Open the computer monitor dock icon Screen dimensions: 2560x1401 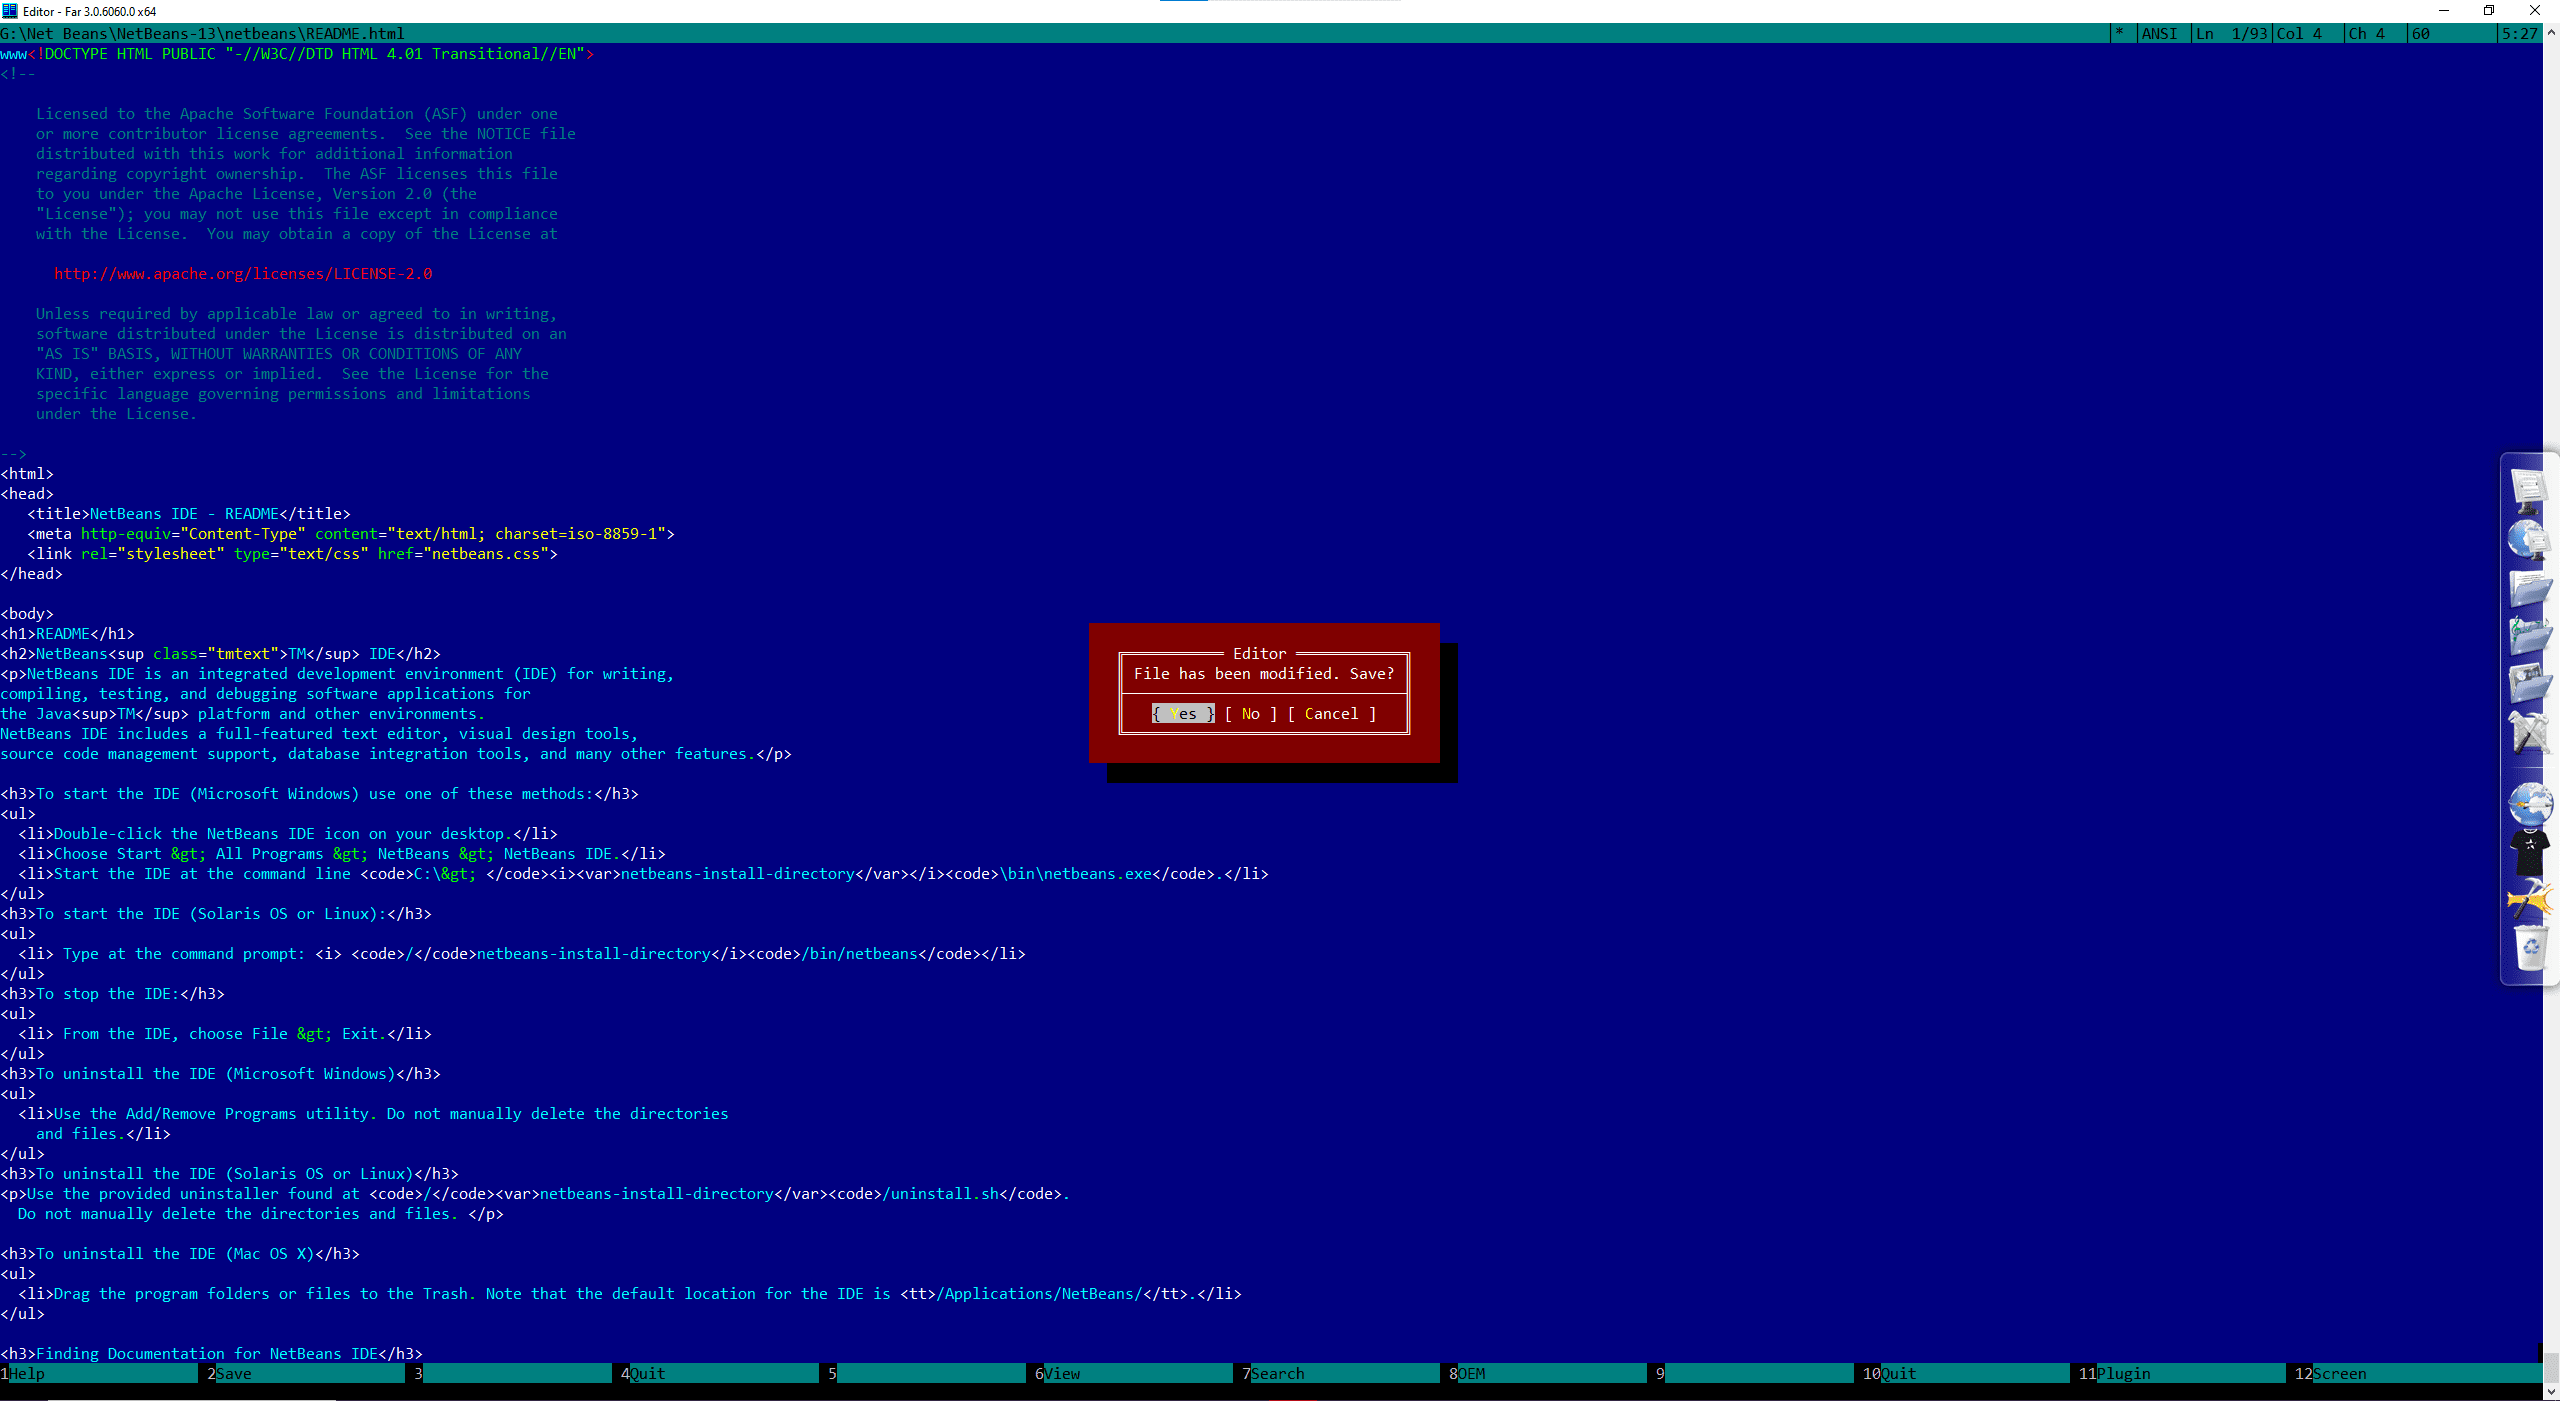pos(2529,491)
